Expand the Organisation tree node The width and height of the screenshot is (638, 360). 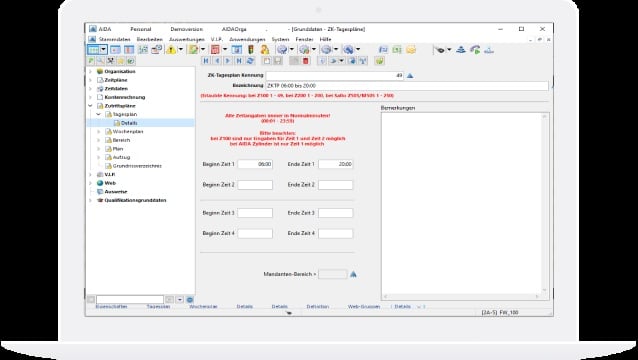[91, 72]
